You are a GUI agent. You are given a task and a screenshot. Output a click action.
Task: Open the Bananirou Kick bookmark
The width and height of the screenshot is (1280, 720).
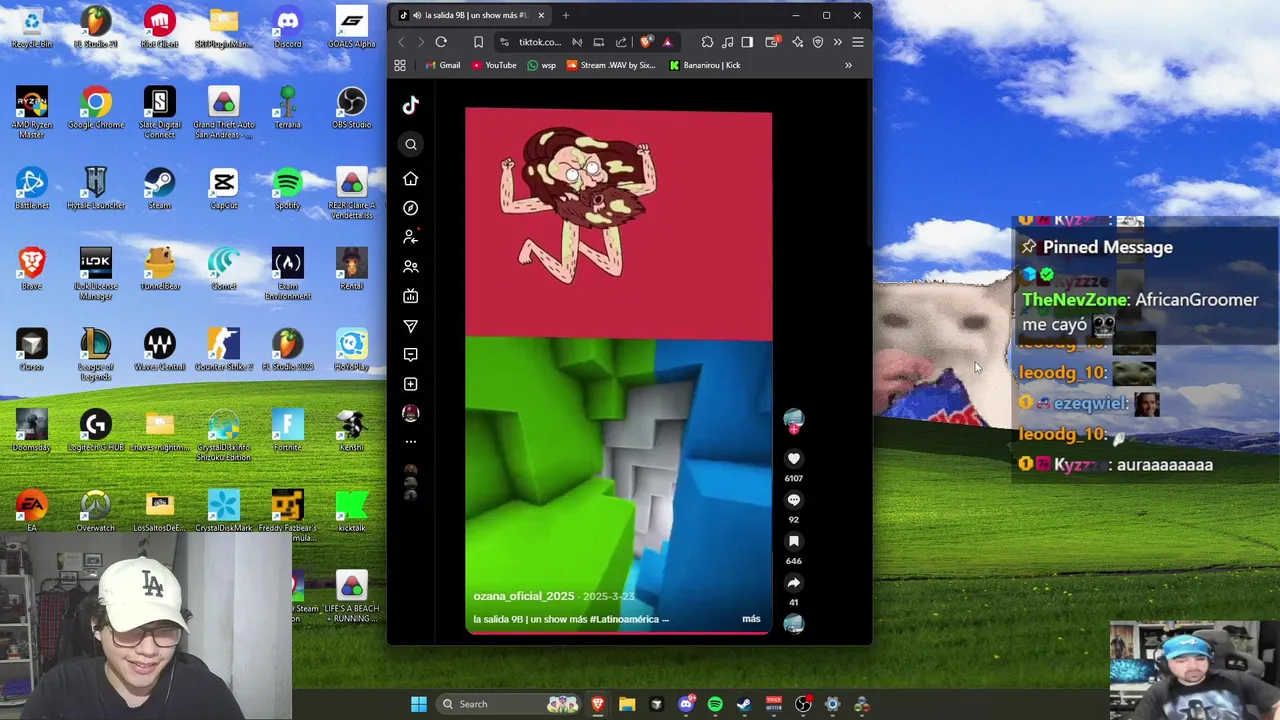coord(705,65)
